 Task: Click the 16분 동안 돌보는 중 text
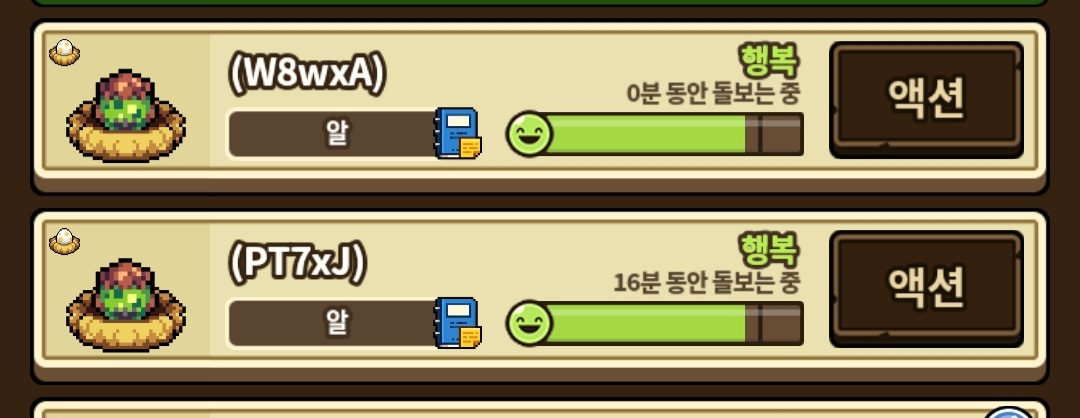click(707, 282)
